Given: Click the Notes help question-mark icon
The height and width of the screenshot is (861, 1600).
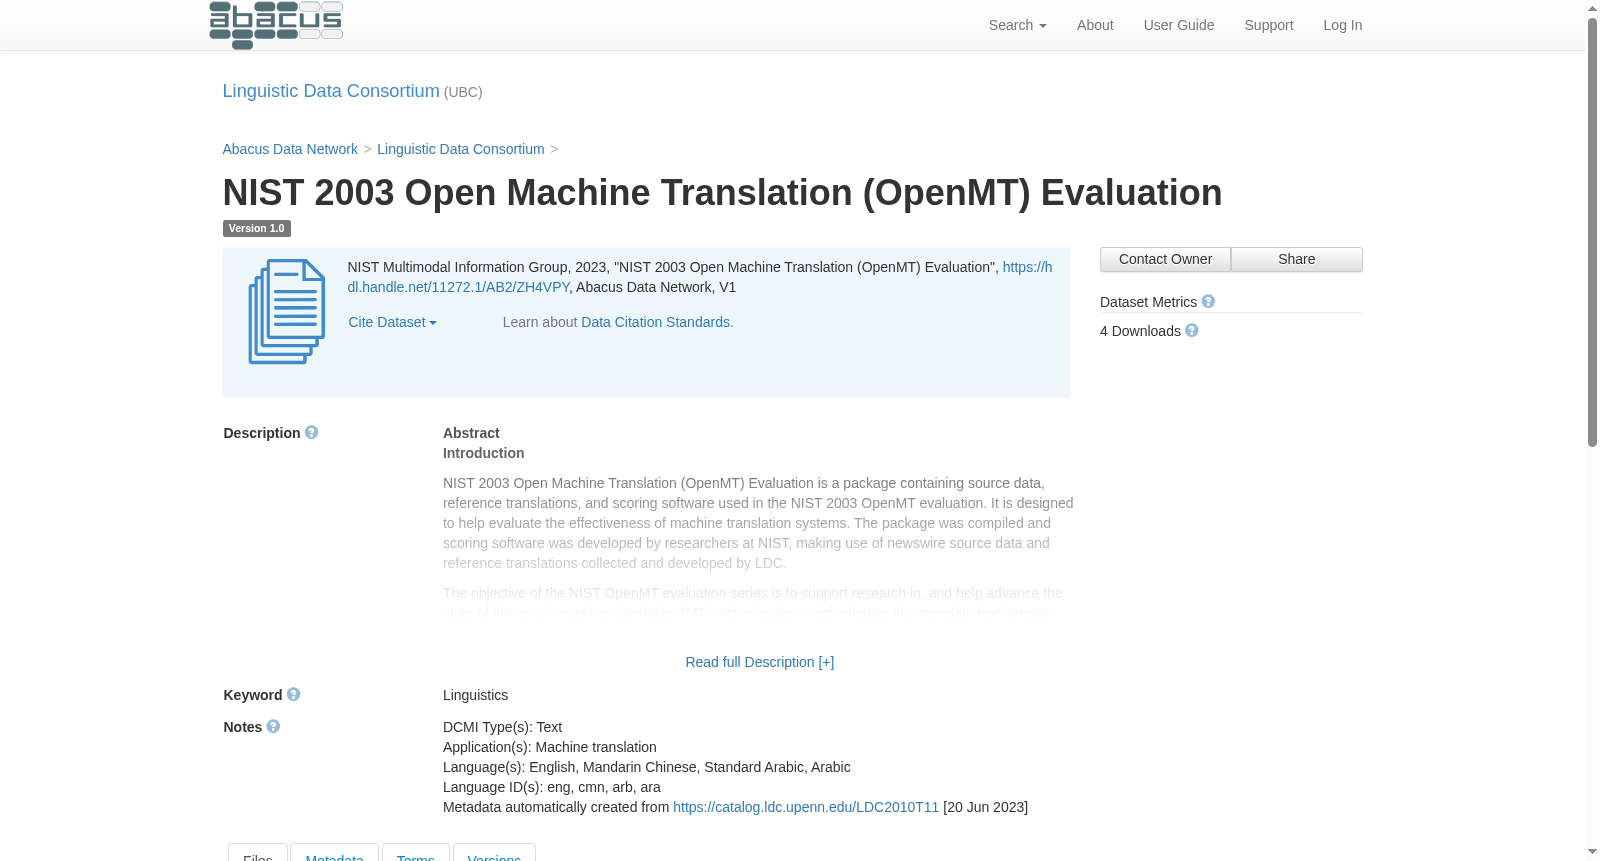Looking at the screenshot, I should (x=273, y=726).
